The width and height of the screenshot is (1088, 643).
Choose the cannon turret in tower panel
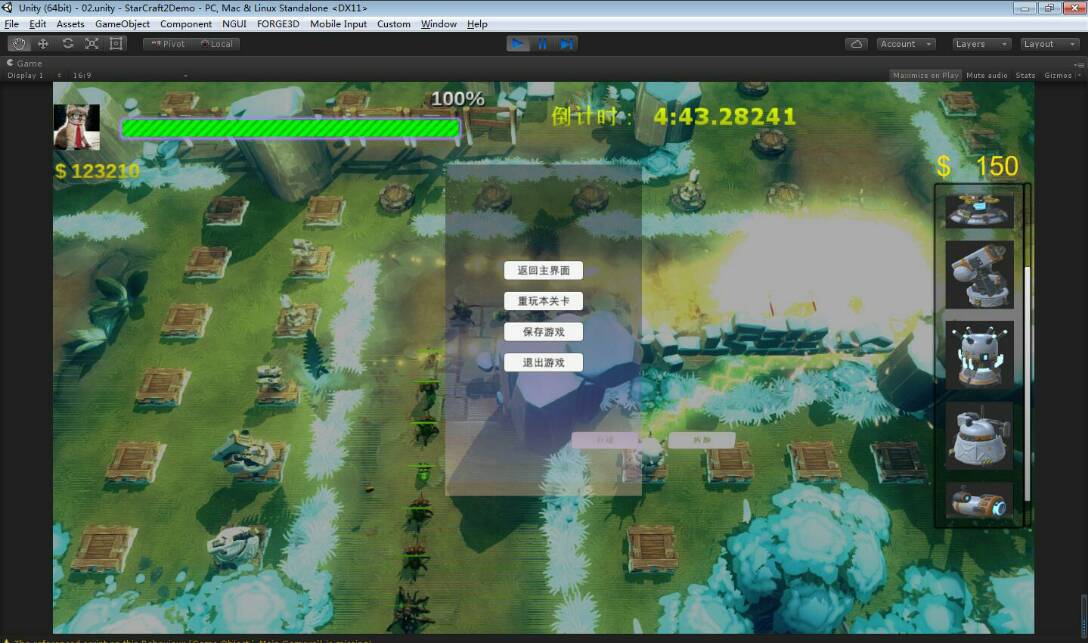[x=979, y=275]
